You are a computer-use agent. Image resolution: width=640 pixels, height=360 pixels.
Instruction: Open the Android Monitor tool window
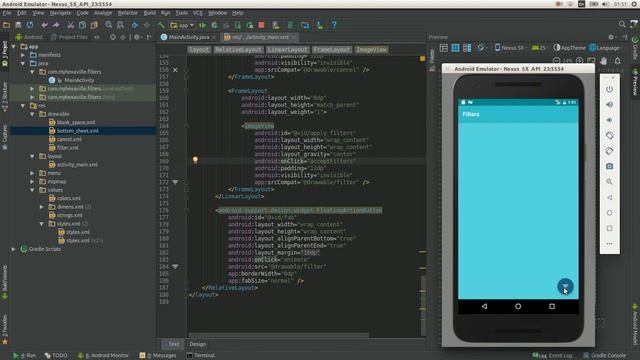pyautogui.click(x=103, y=356)
